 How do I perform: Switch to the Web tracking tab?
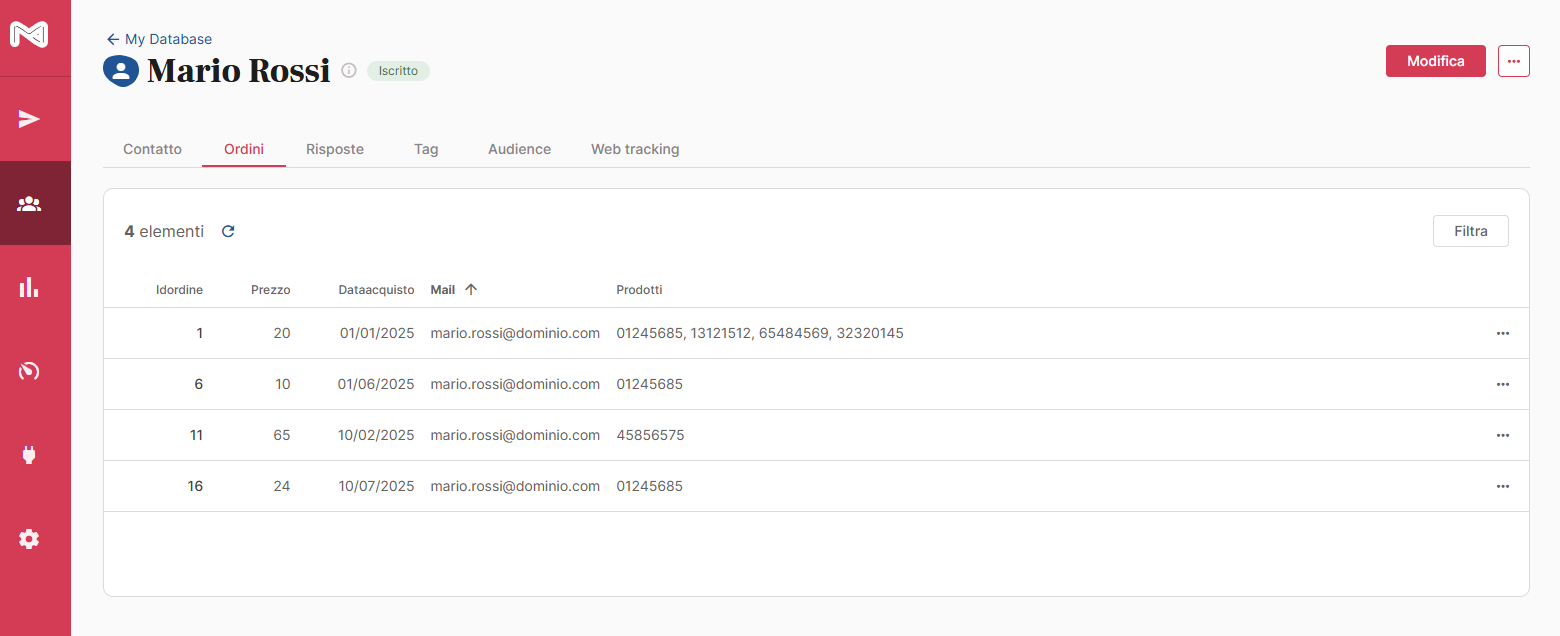634,149
